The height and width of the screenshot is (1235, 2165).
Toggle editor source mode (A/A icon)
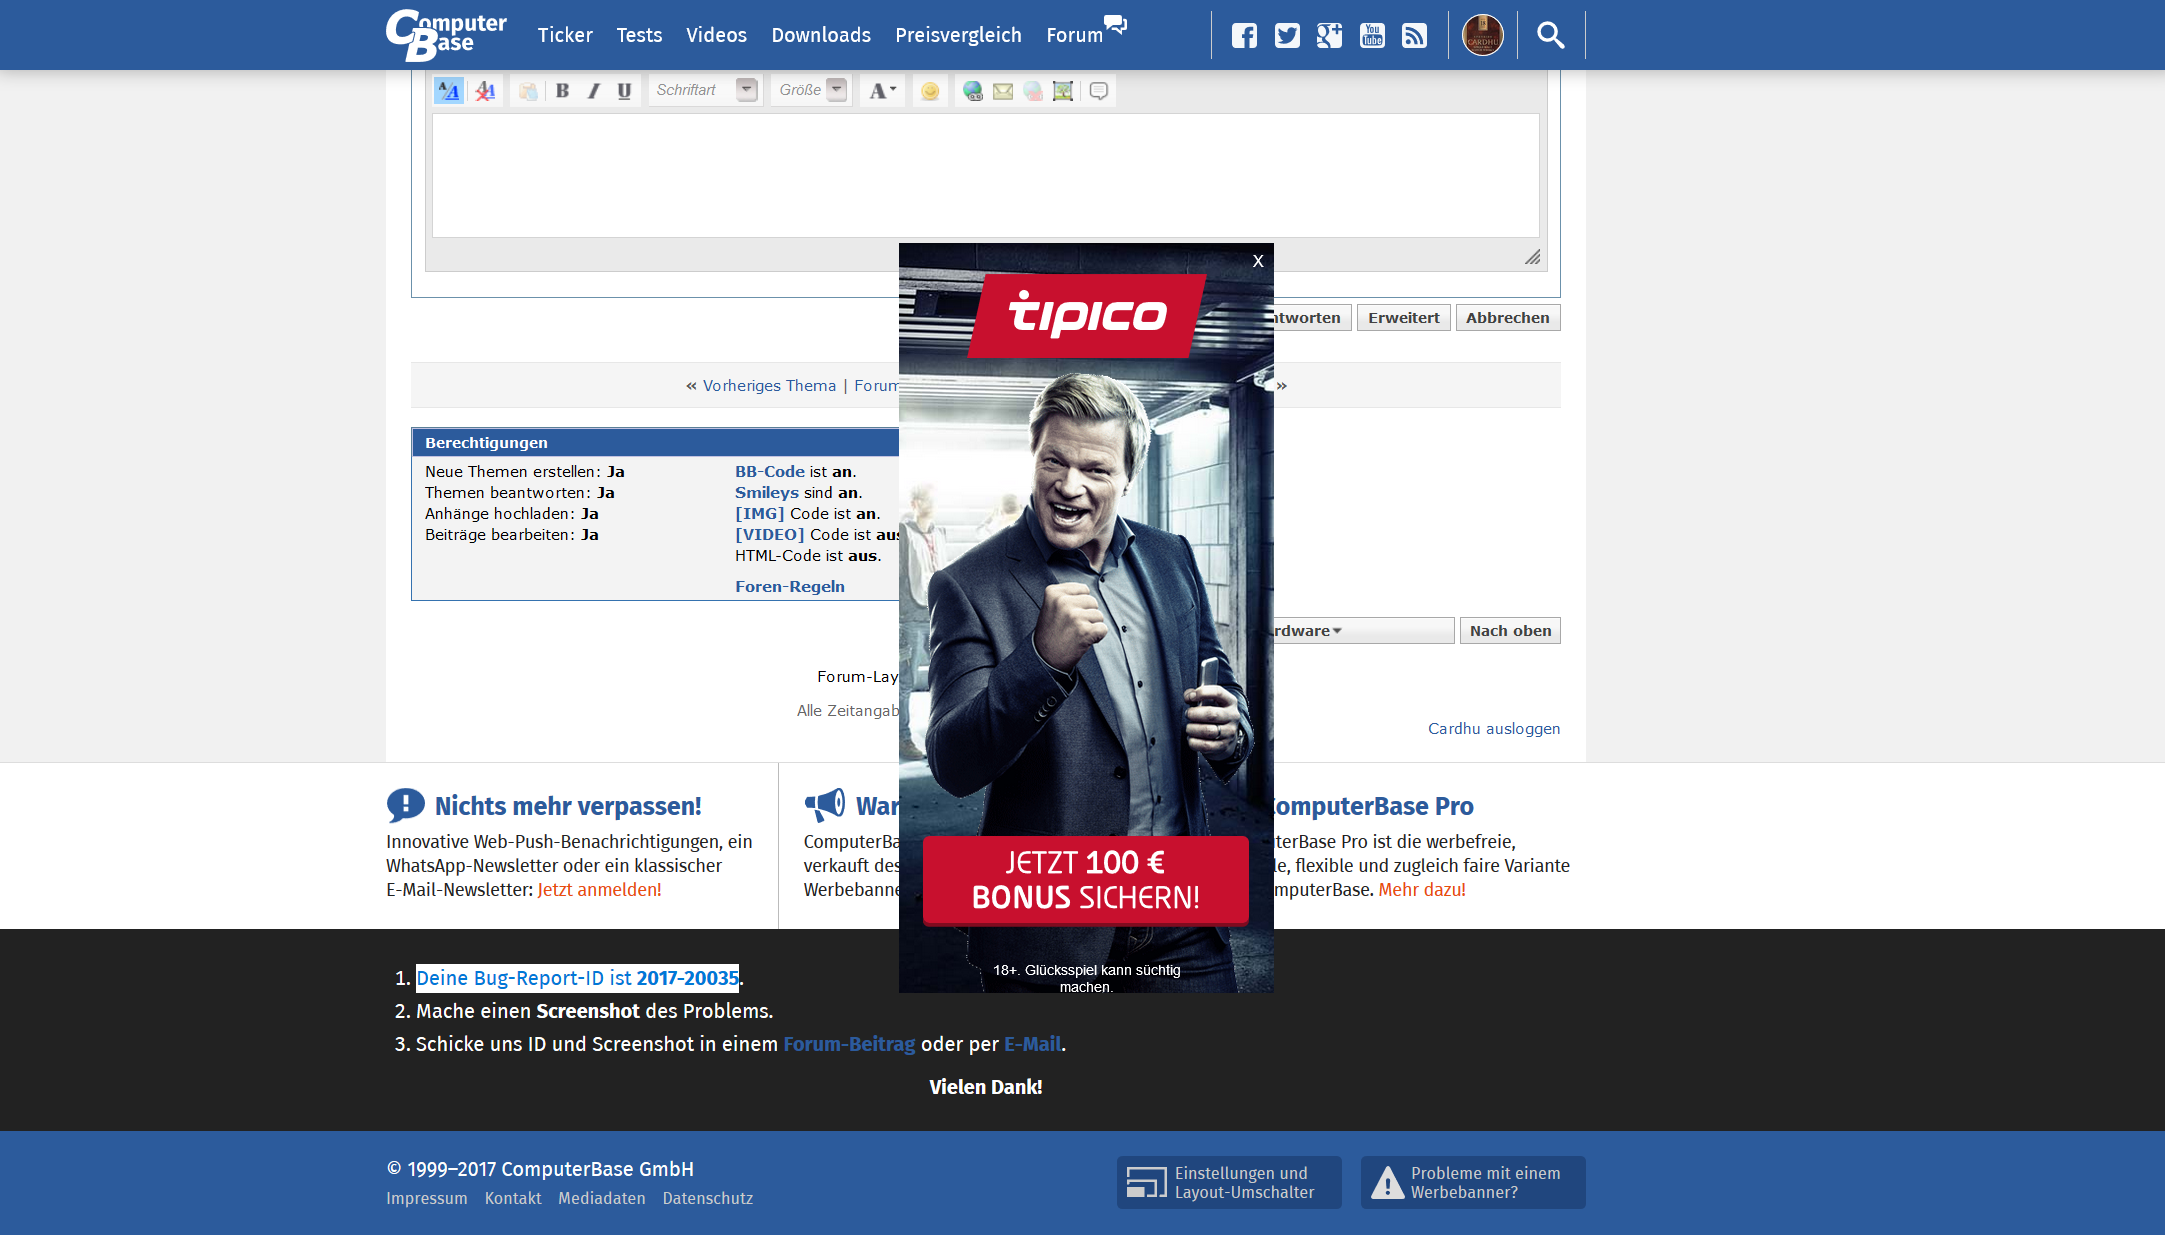pyautogui.click(x=448, y=91)
